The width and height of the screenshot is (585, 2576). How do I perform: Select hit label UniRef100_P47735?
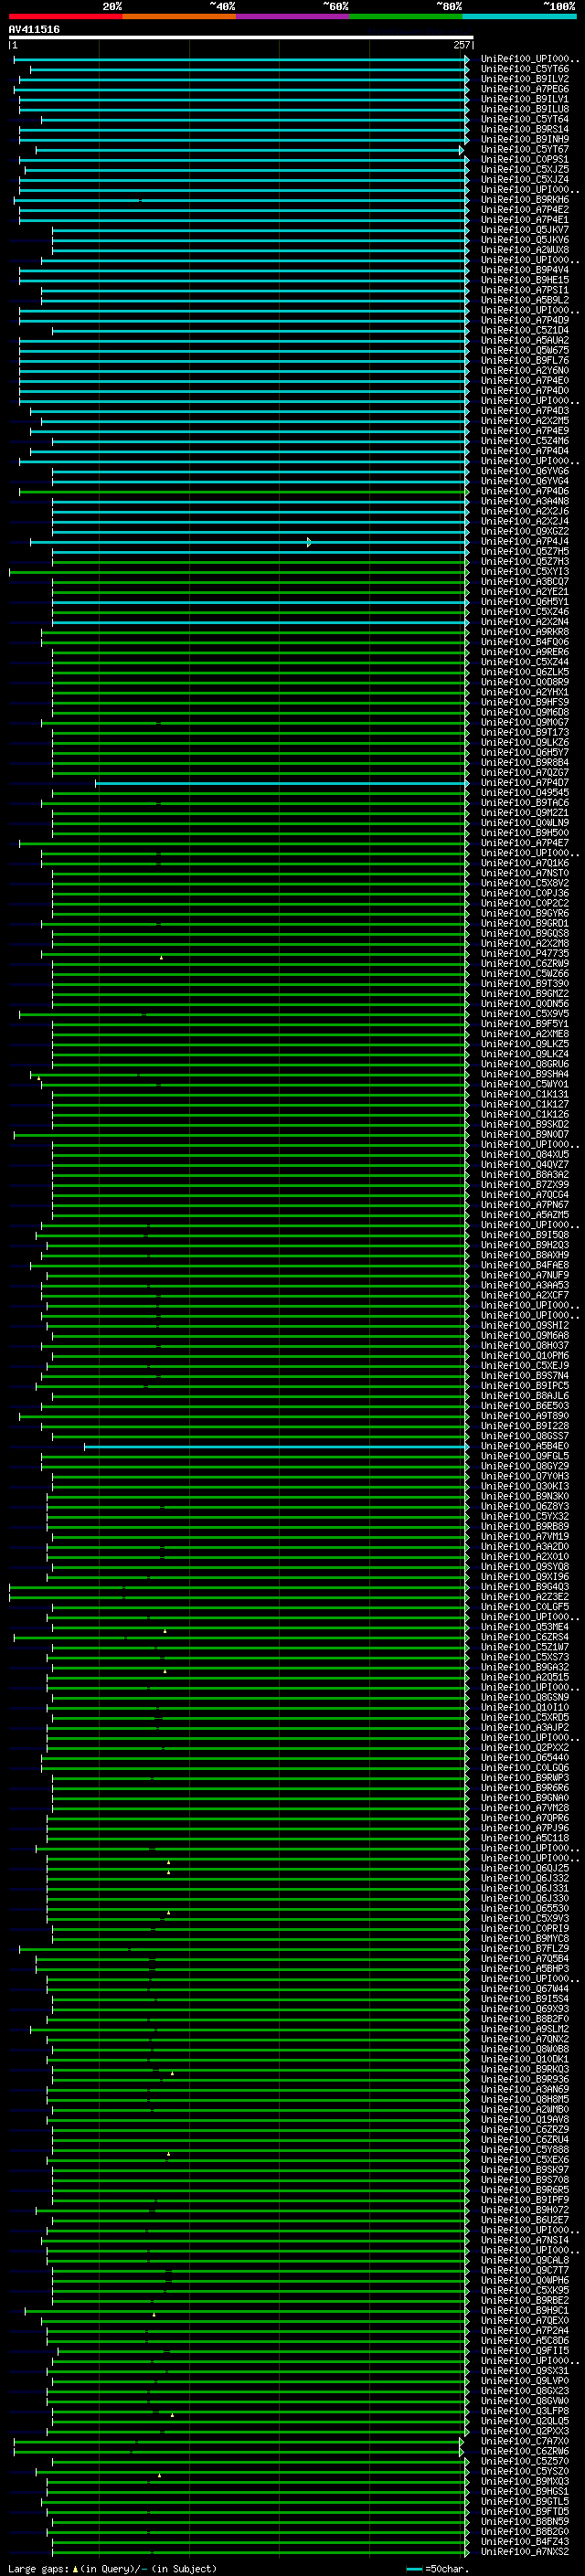525,954
